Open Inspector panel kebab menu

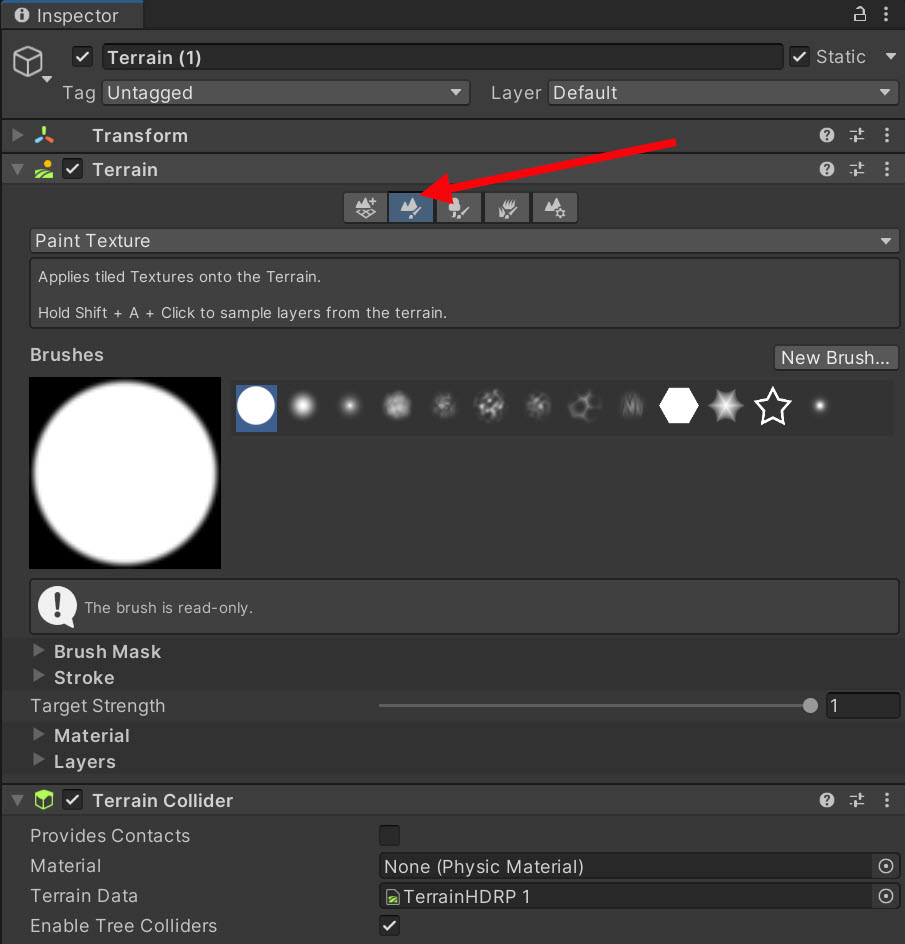pyautogui.click(x=886, y=14)
